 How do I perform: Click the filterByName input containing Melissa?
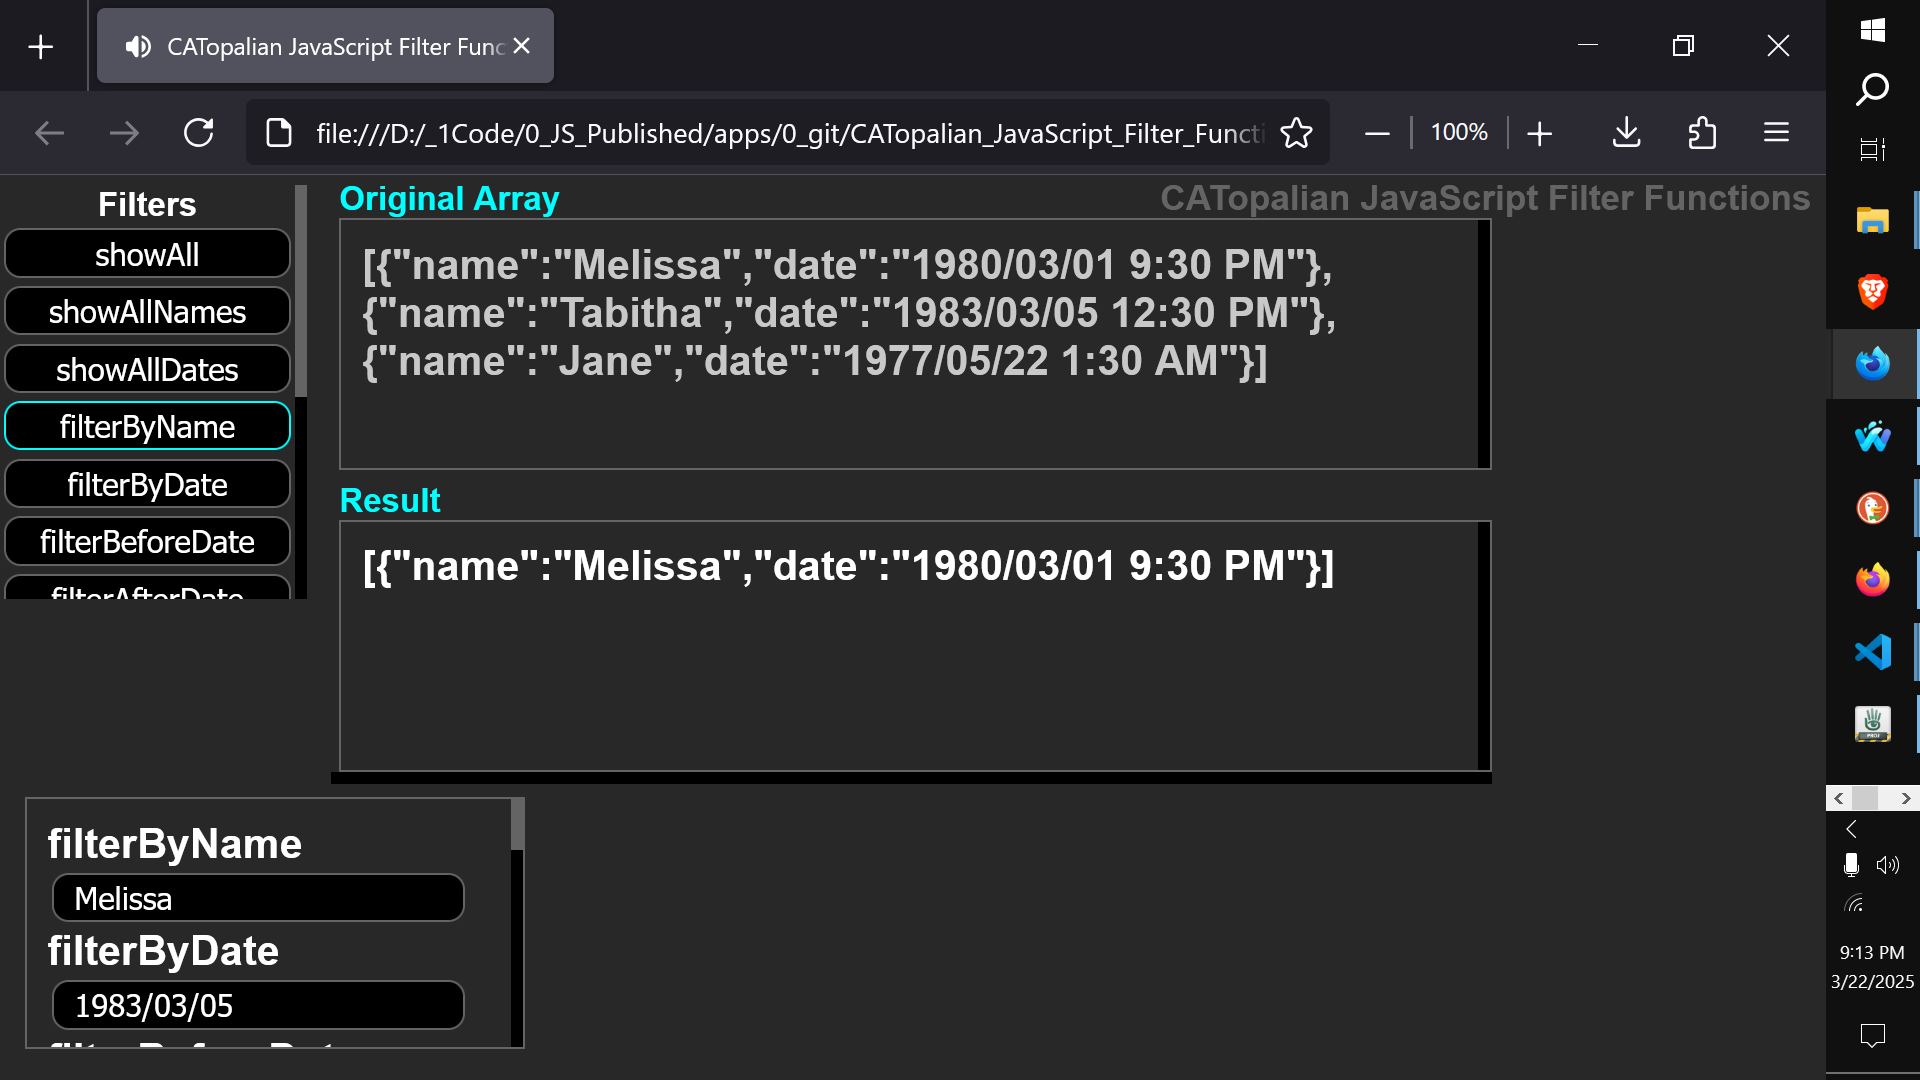258,898
